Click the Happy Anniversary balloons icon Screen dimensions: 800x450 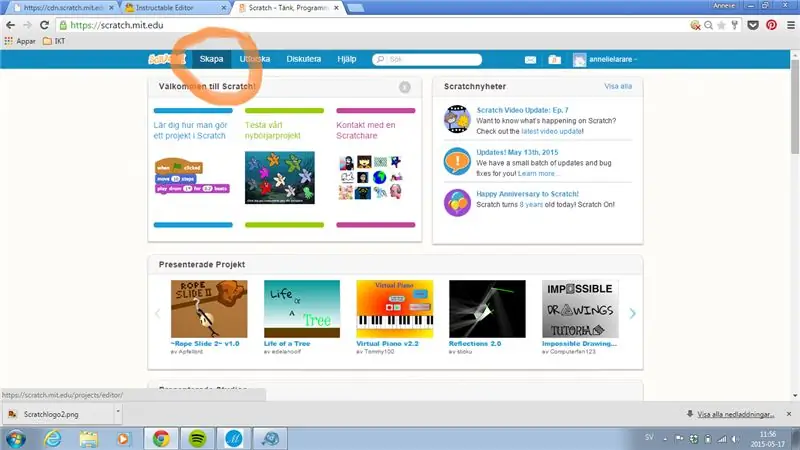click(x=457, y=203)
